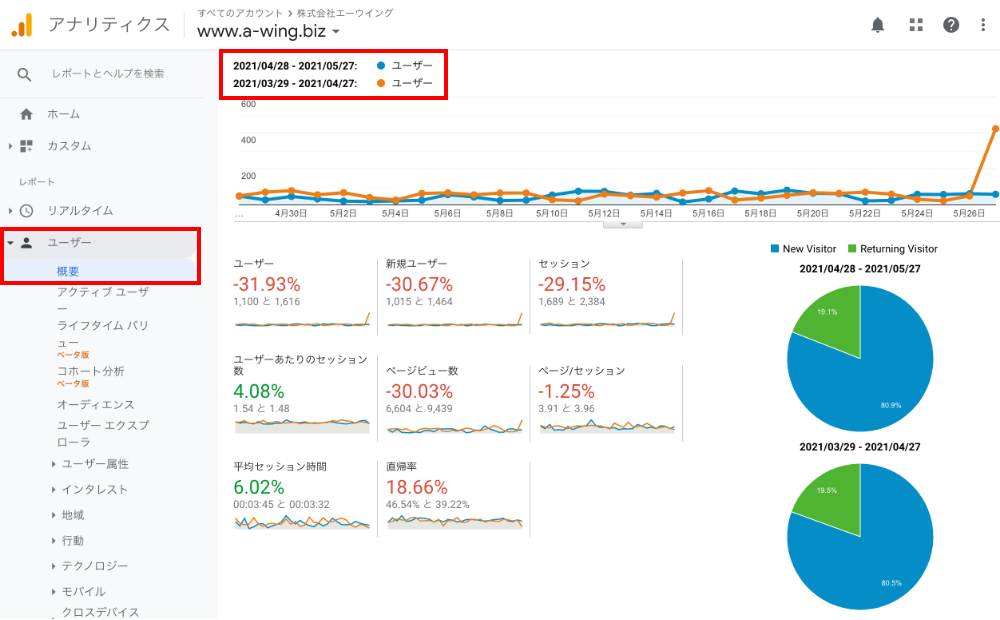Open the notifications bell

[x=878, y=25]
